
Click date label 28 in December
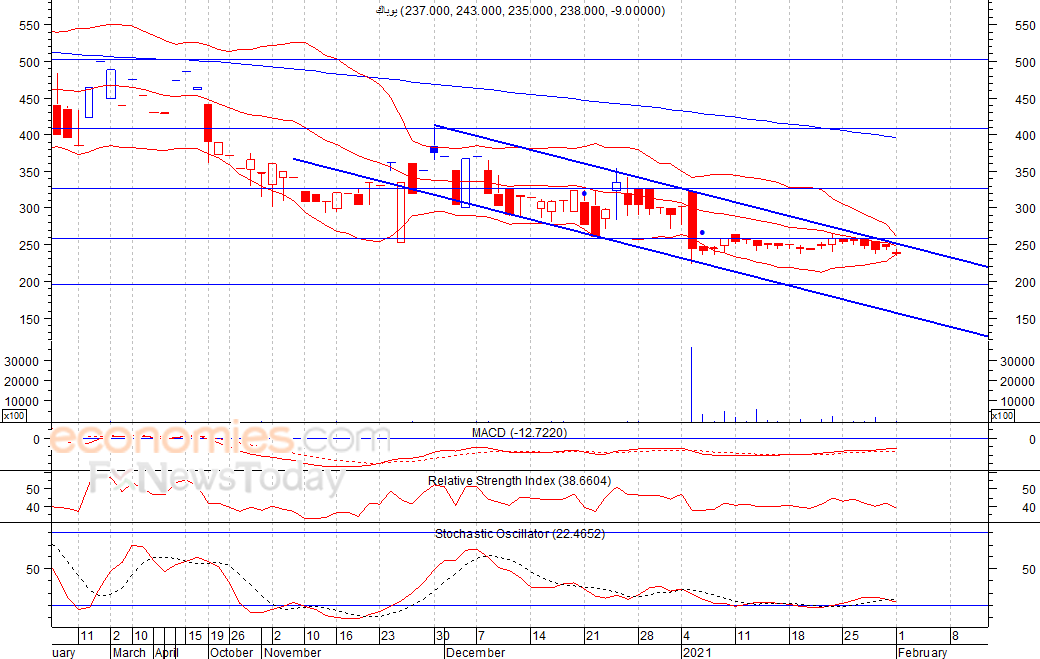coord(647,636)
